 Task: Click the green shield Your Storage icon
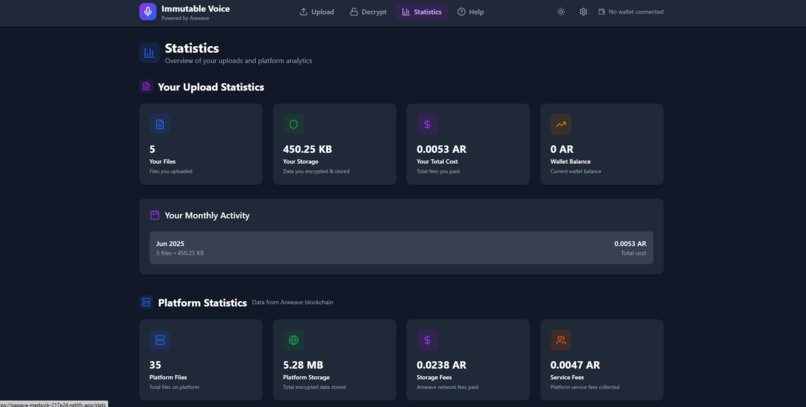(x=294, y=124)
